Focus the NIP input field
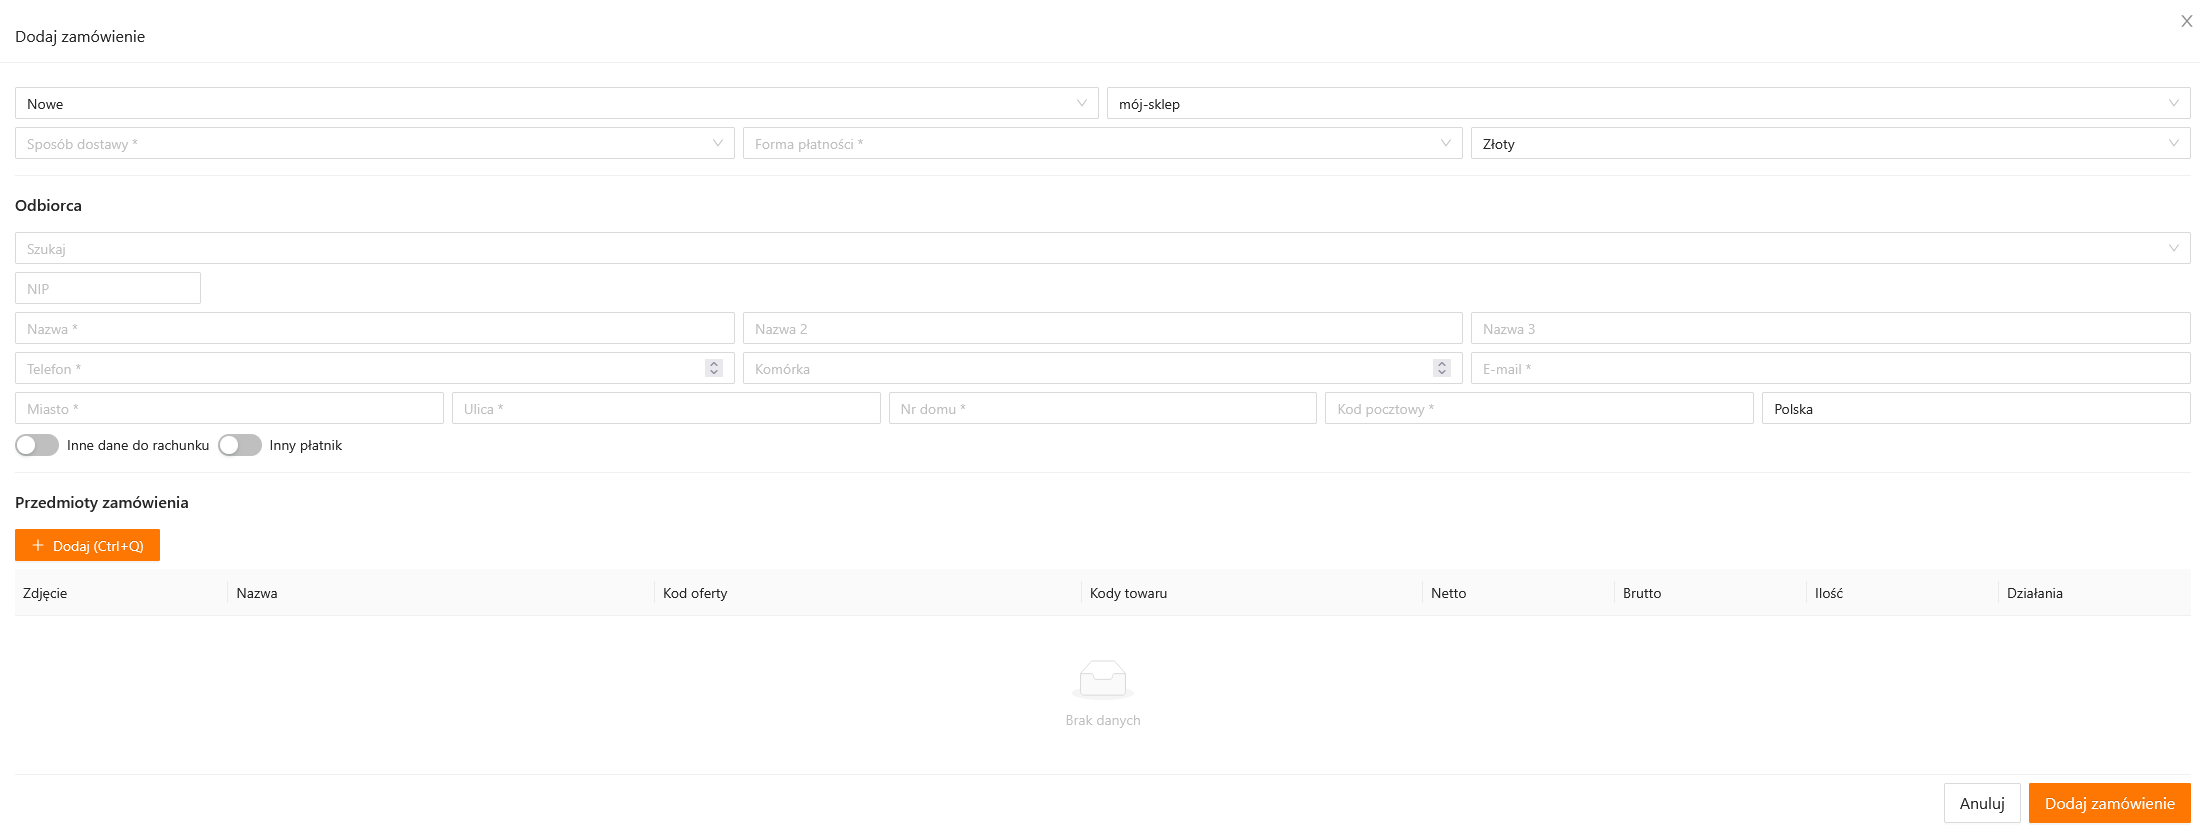The width and height of the screenshot is (2200, 835). click(x=108, y=288)
